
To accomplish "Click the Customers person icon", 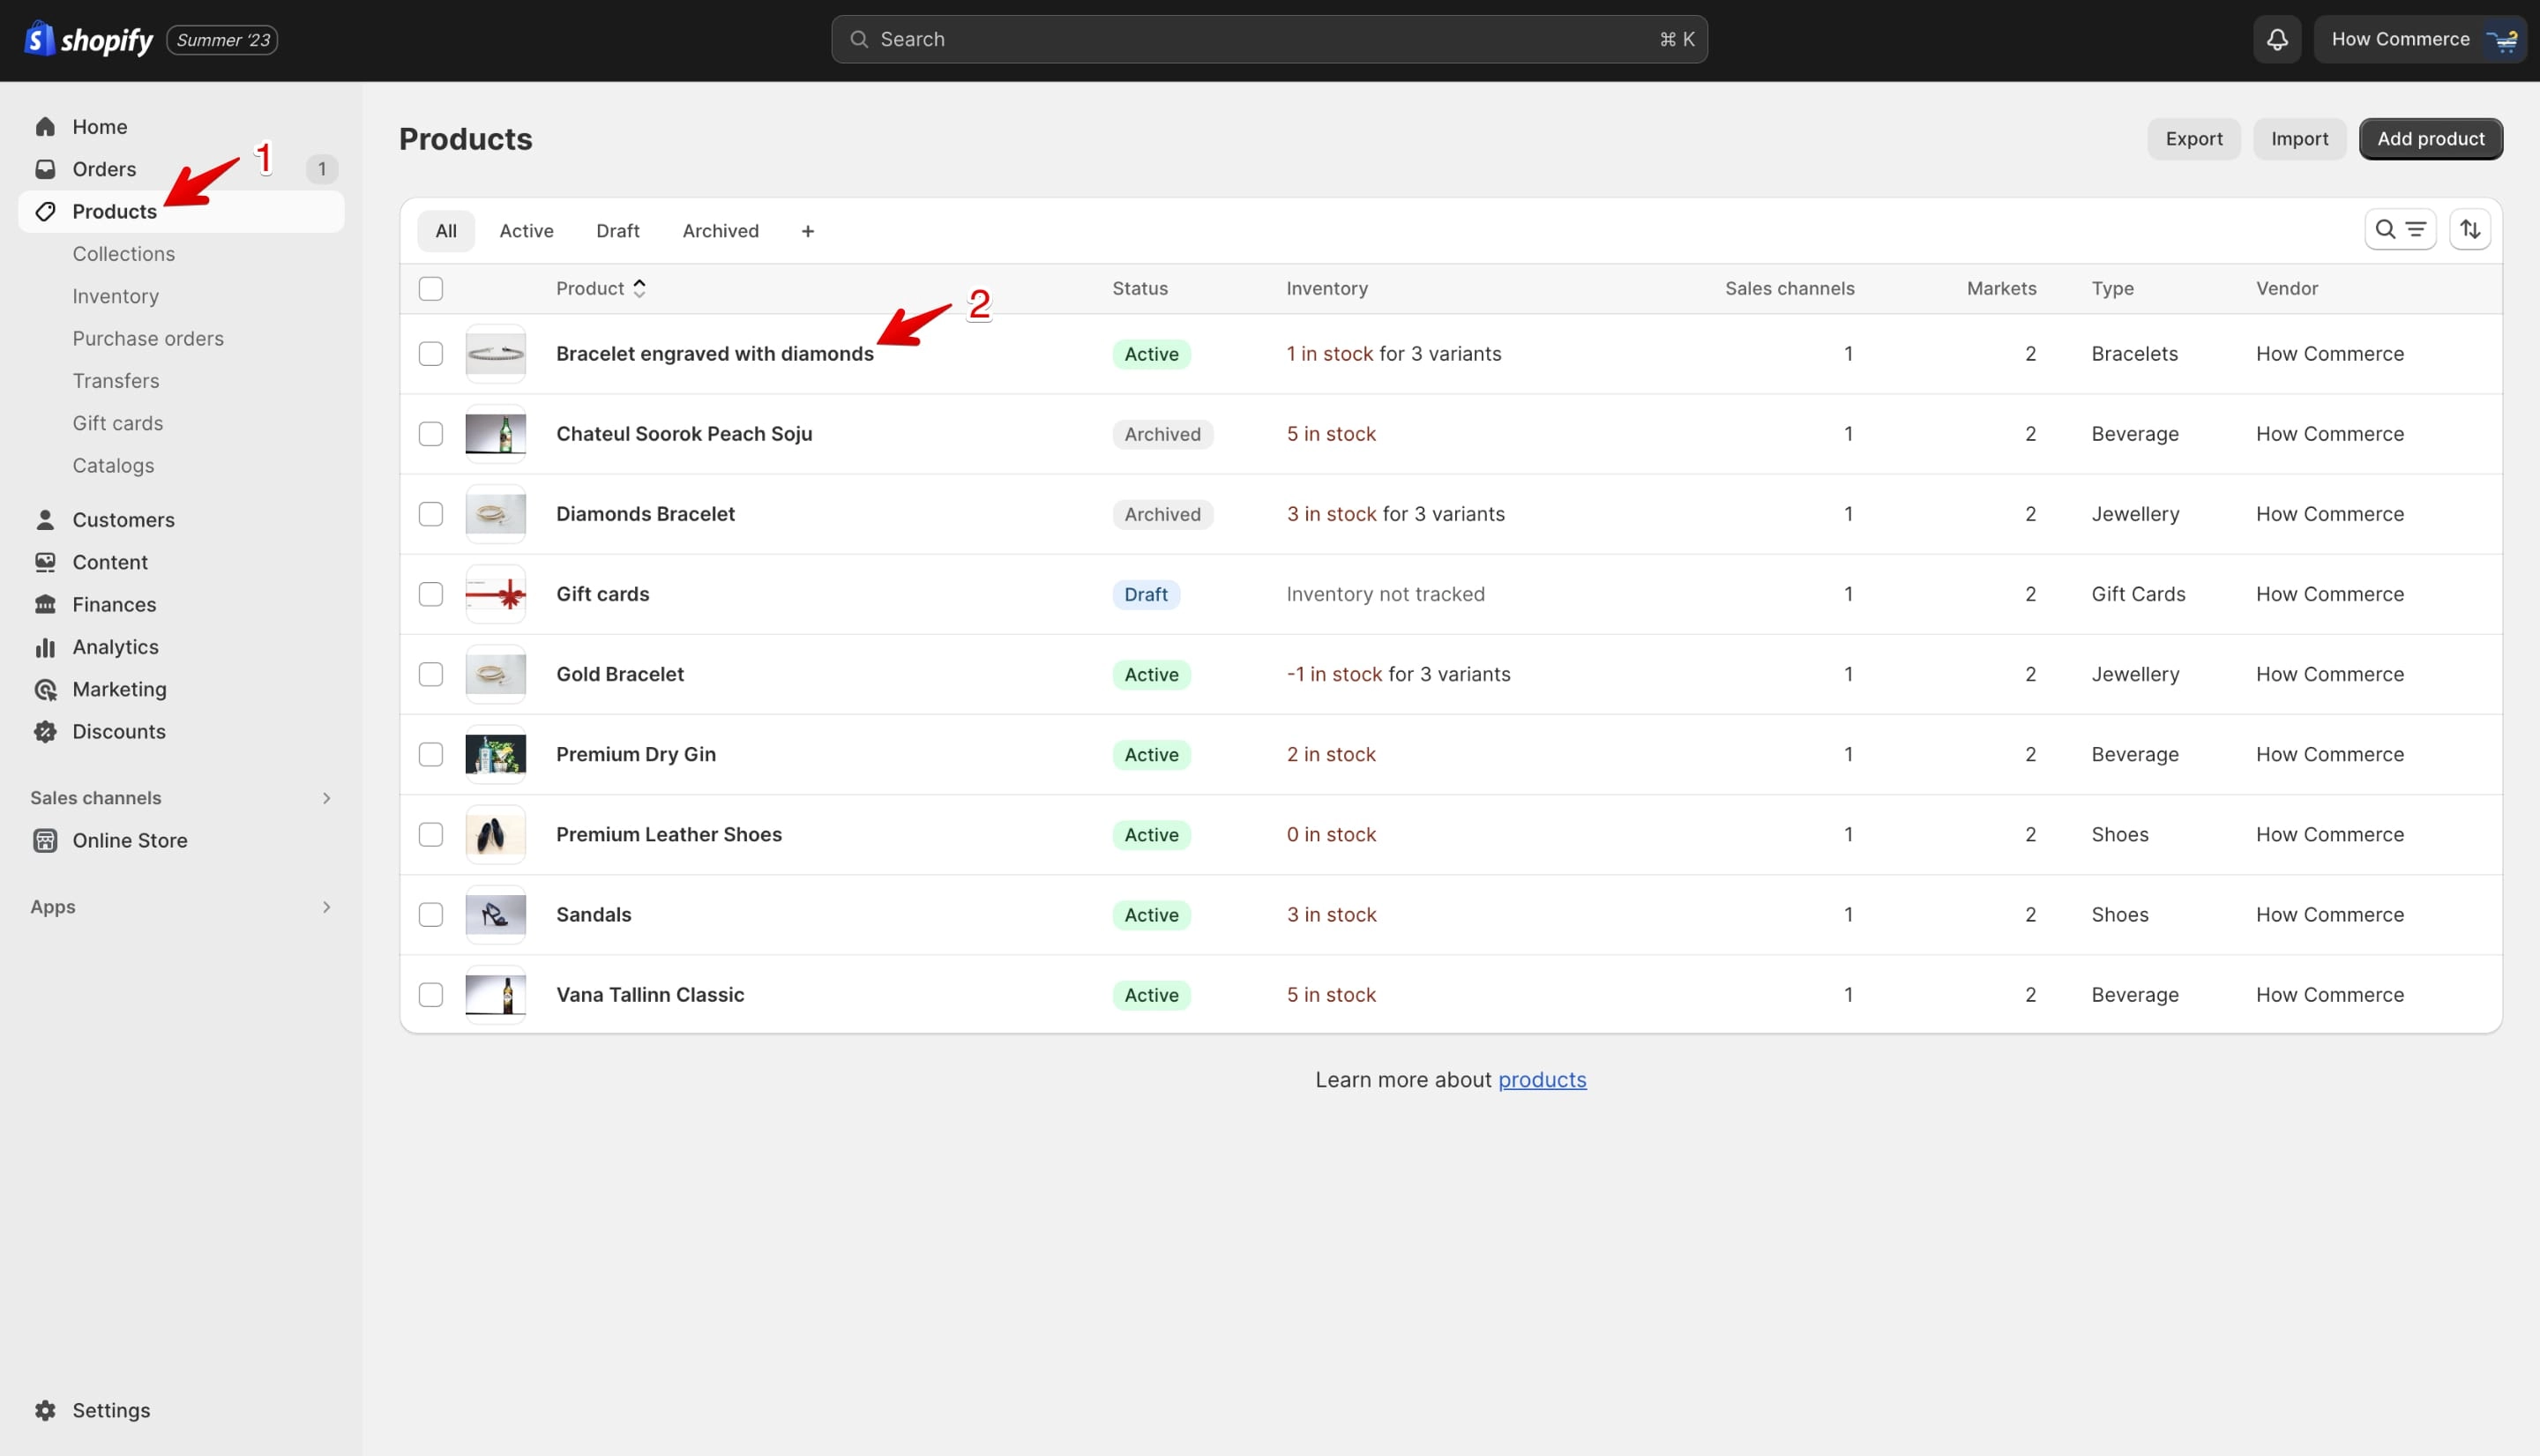I will [x=45, y=520].
